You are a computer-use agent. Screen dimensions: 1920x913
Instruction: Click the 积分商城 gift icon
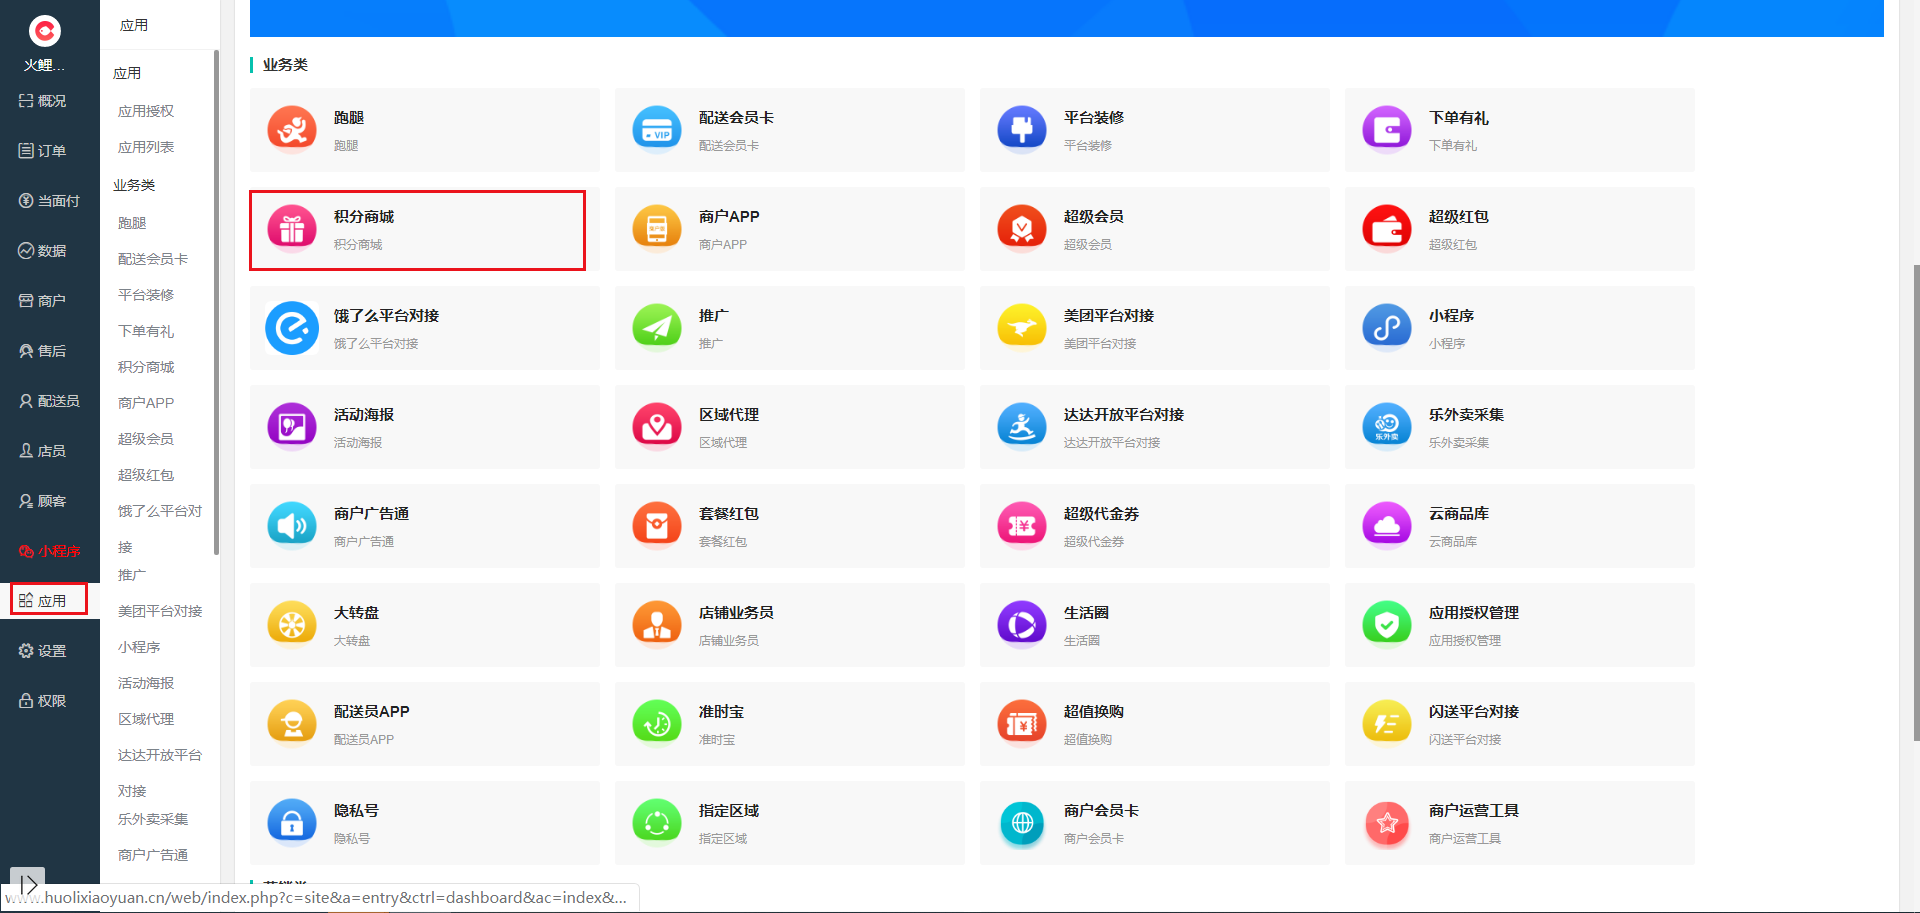pyautogui.click(x=292, y=229)
